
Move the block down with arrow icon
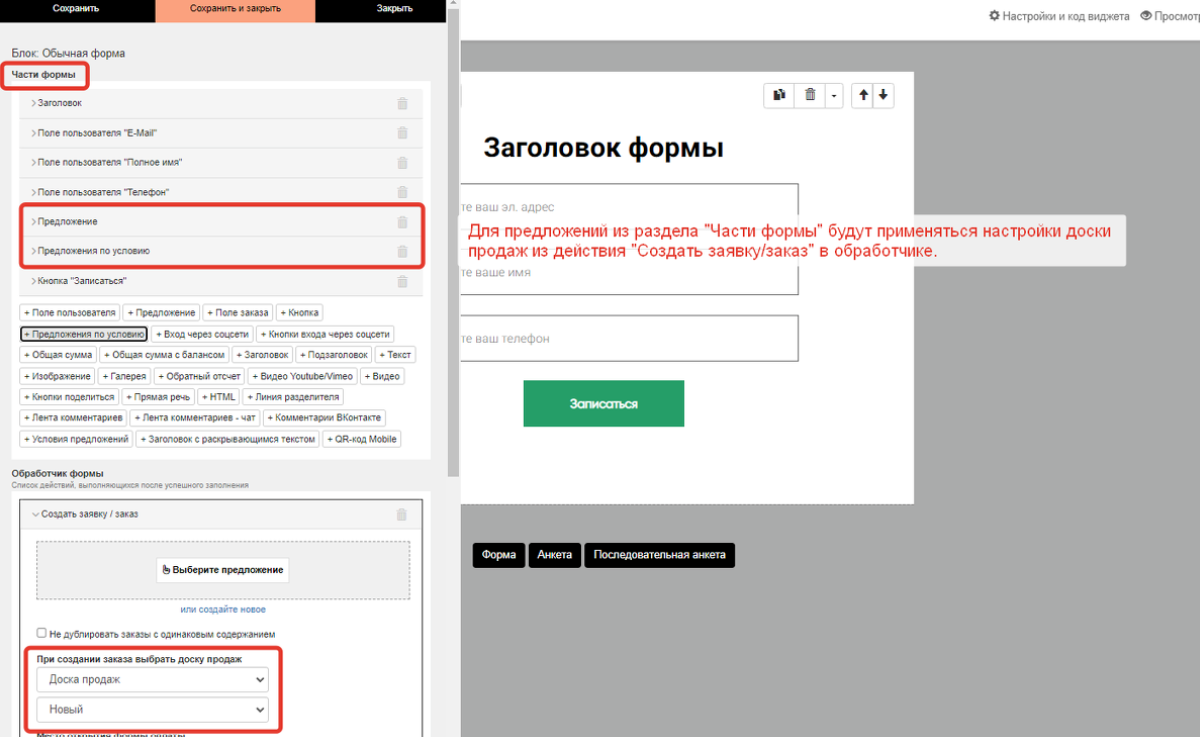click(884, 95)
